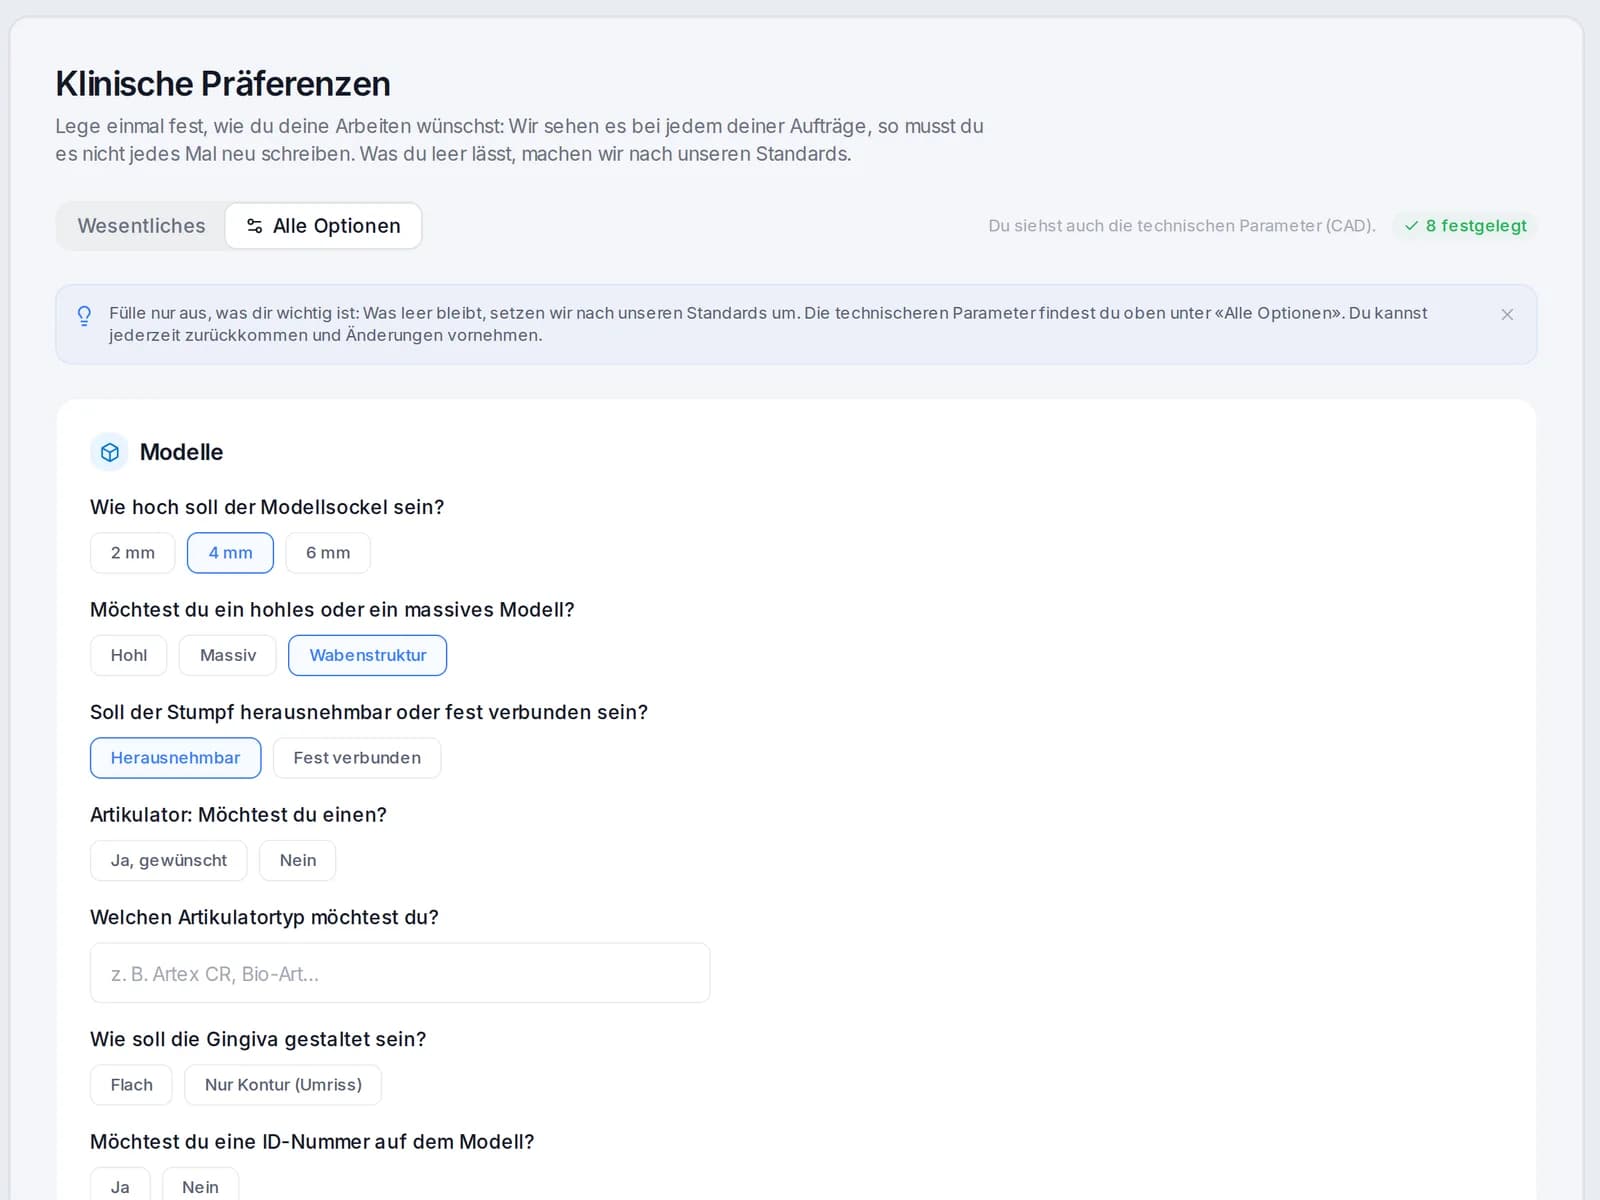Click the Modelle section title
The image size is (1600, 1200).
pyautogui.click(x=181, y=452)
